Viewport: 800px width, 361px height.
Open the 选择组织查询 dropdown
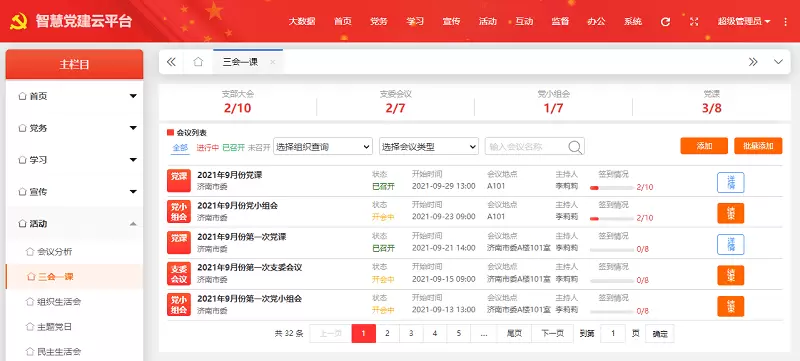[x=323, y=147]
